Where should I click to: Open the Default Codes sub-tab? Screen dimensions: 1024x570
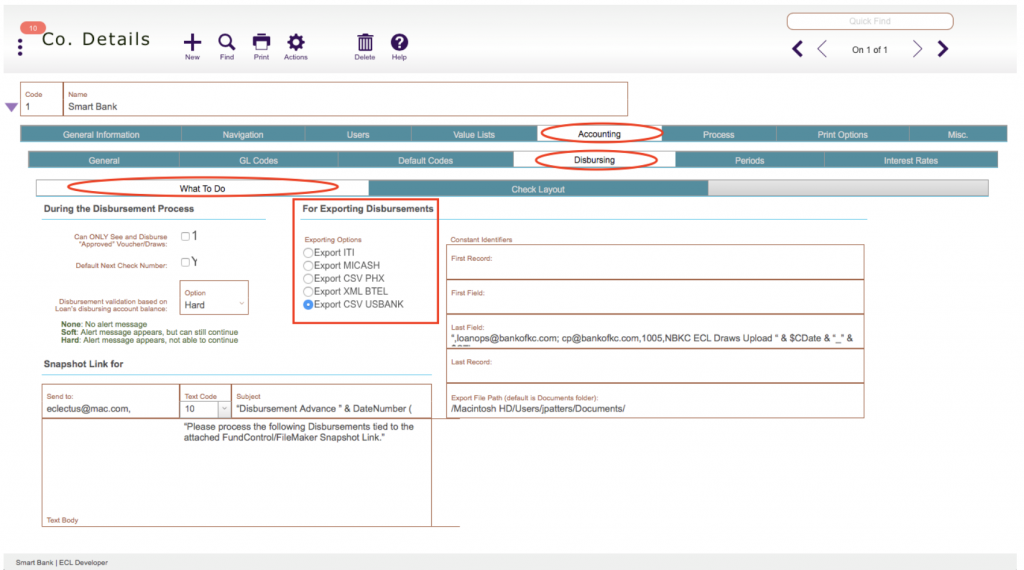426,160
